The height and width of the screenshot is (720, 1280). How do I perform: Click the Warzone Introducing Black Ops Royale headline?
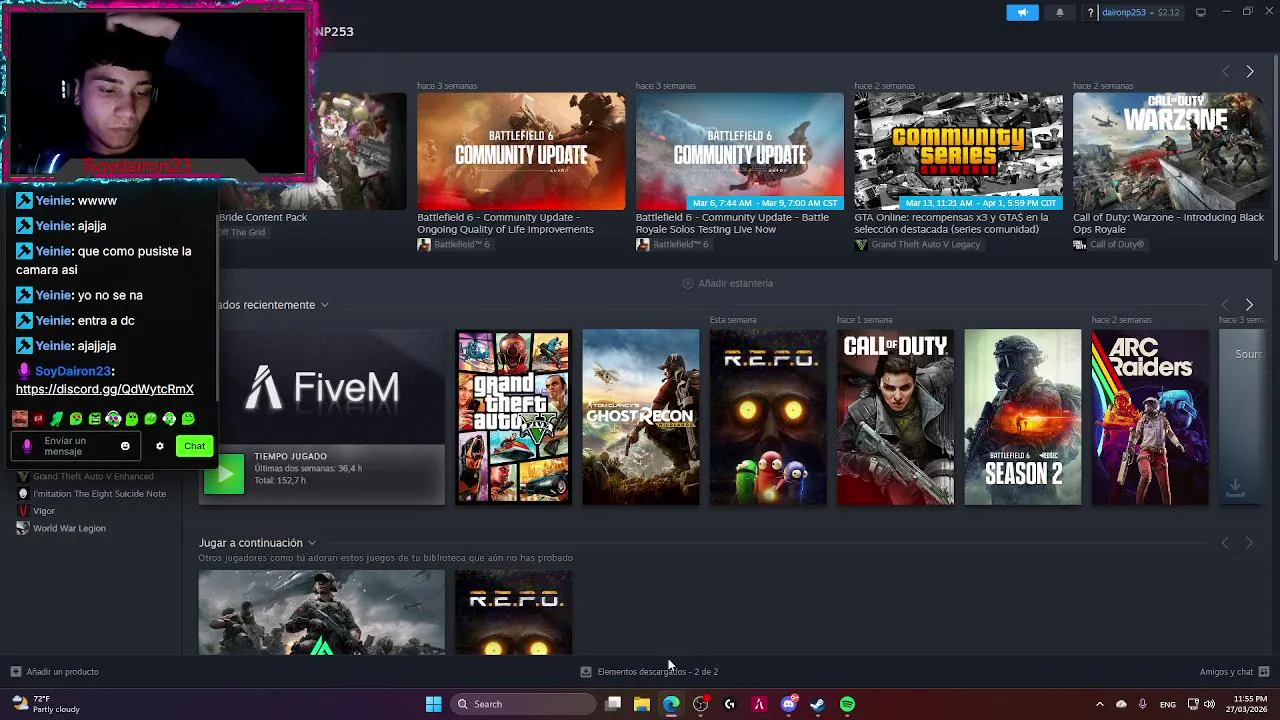coord(1168,223)
